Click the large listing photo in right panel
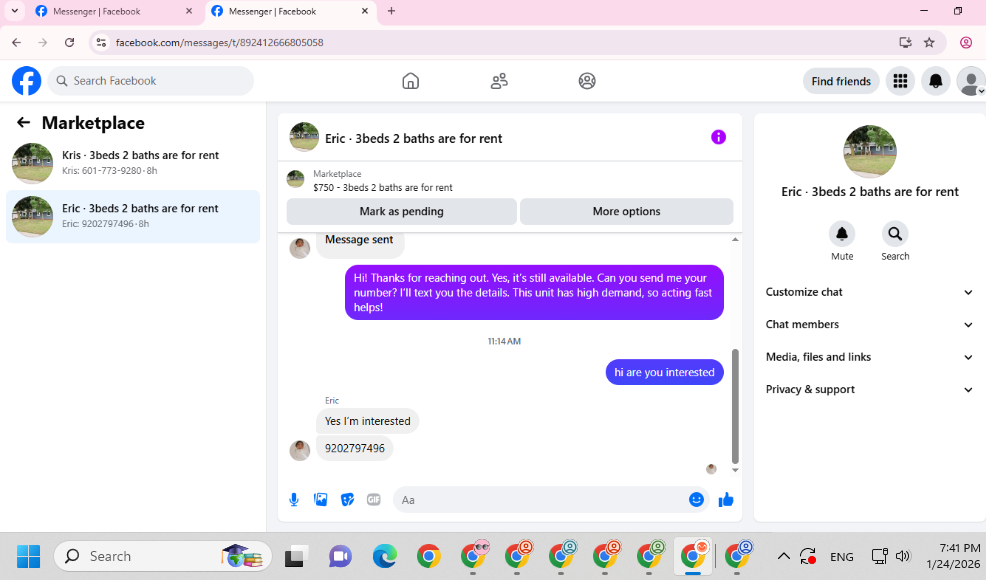The height and width of the screenshot is (580, 986). click(870, 152)
